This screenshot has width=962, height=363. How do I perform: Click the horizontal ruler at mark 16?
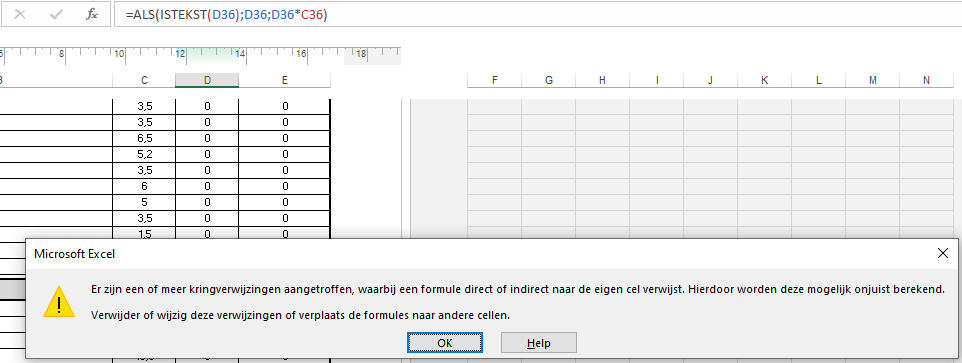tap(301, 54)
